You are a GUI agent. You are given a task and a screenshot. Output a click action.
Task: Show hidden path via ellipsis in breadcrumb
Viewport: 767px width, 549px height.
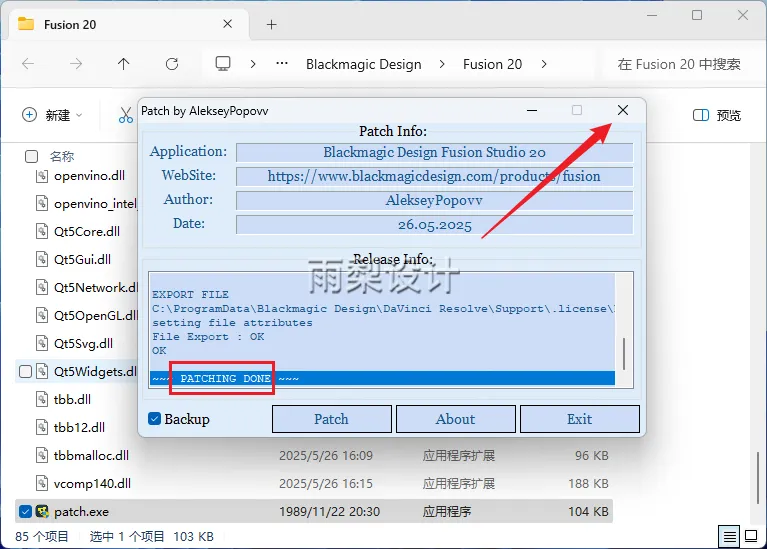282,64
